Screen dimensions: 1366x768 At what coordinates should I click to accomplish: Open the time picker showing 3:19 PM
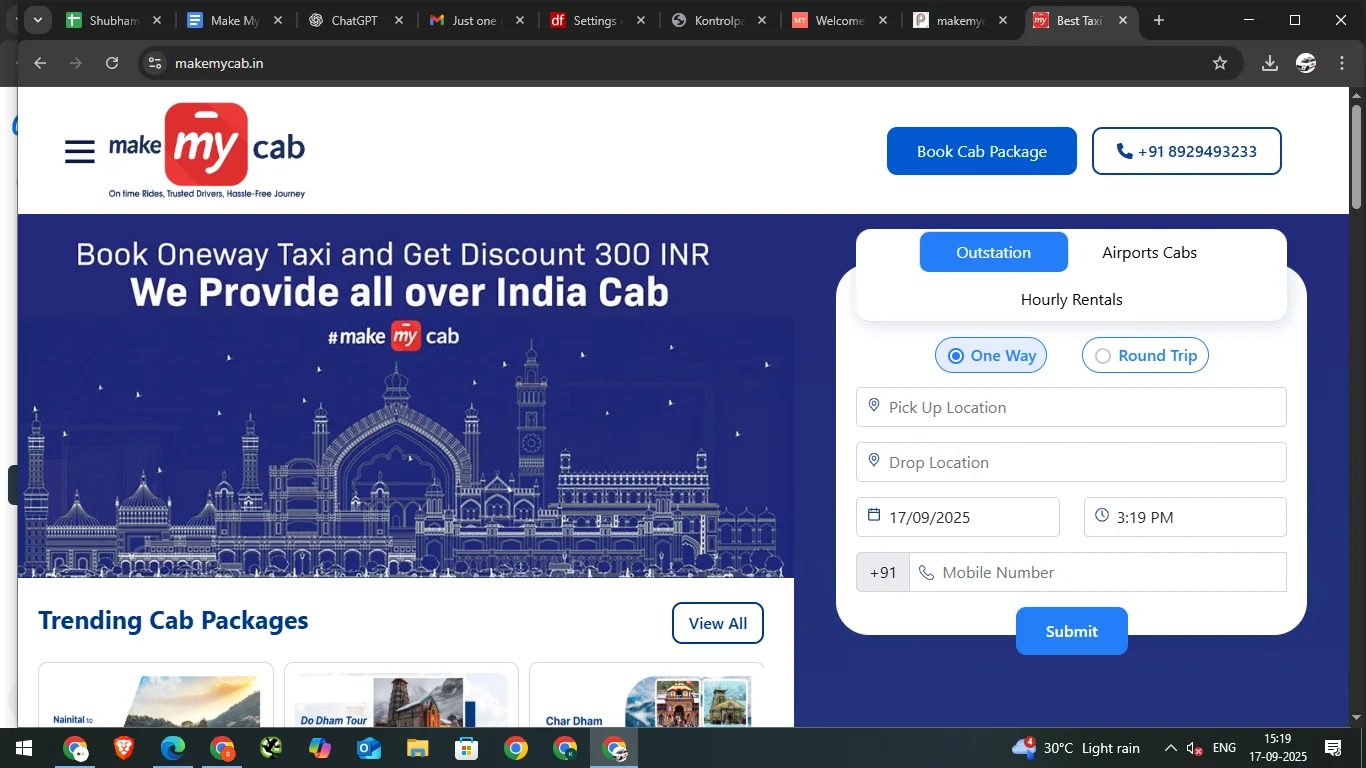point(1185,517)
